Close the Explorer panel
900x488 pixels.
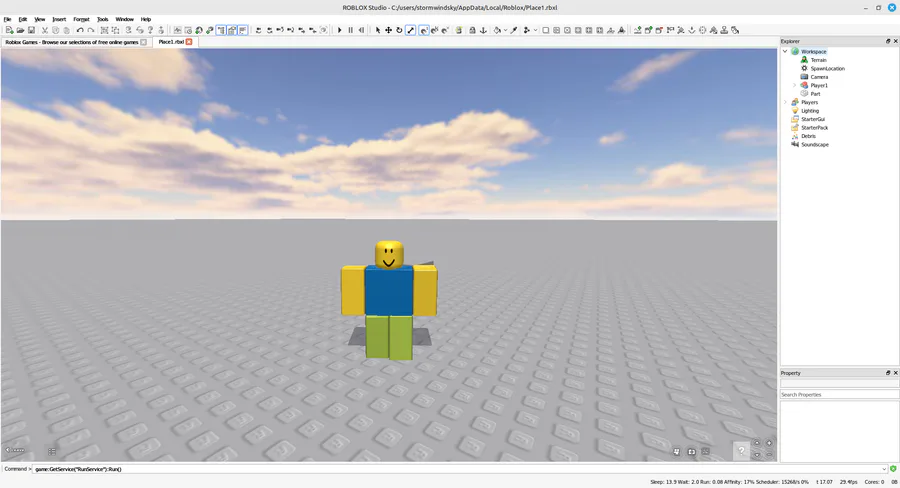point(895,41)
